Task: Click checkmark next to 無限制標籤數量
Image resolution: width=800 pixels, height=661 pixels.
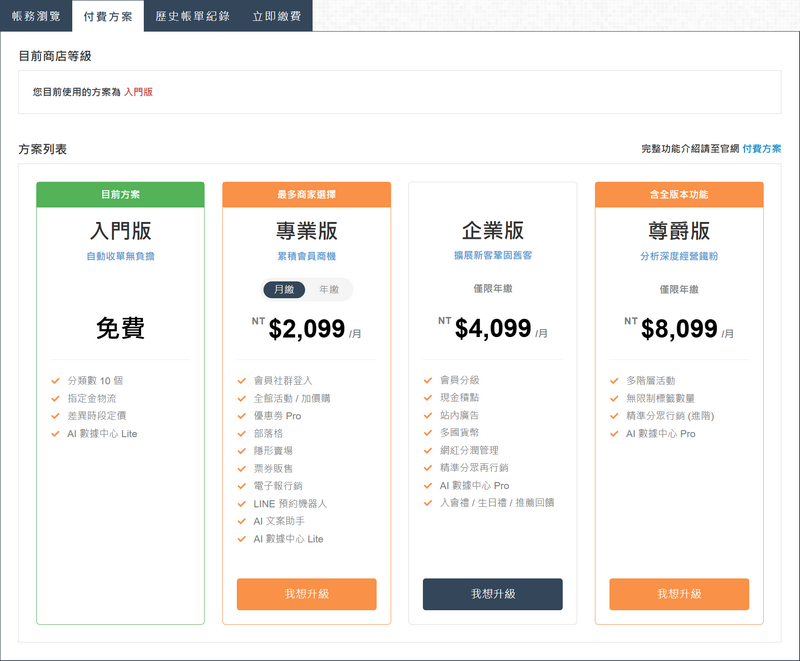Action: pyautogui.click(x=614, y=398)
